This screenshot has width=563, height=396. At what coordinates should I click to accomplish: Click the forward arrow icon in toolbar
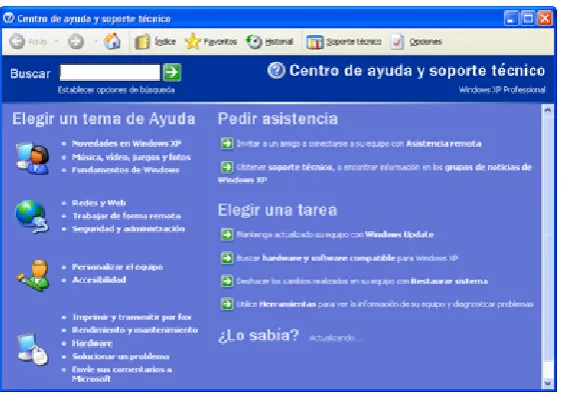click(x=76, y=42)
